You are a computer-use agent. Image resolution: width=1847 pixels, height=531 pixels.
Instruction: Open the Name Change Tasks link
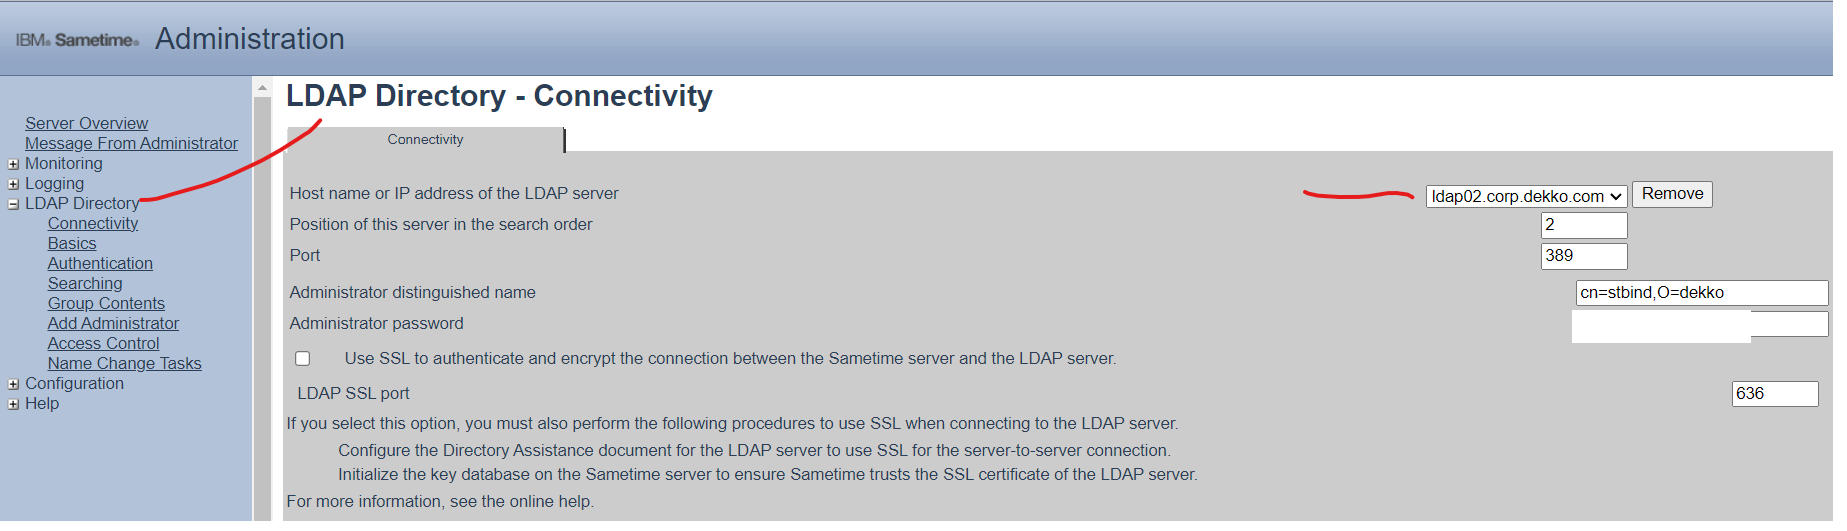(x=124, y=363)
